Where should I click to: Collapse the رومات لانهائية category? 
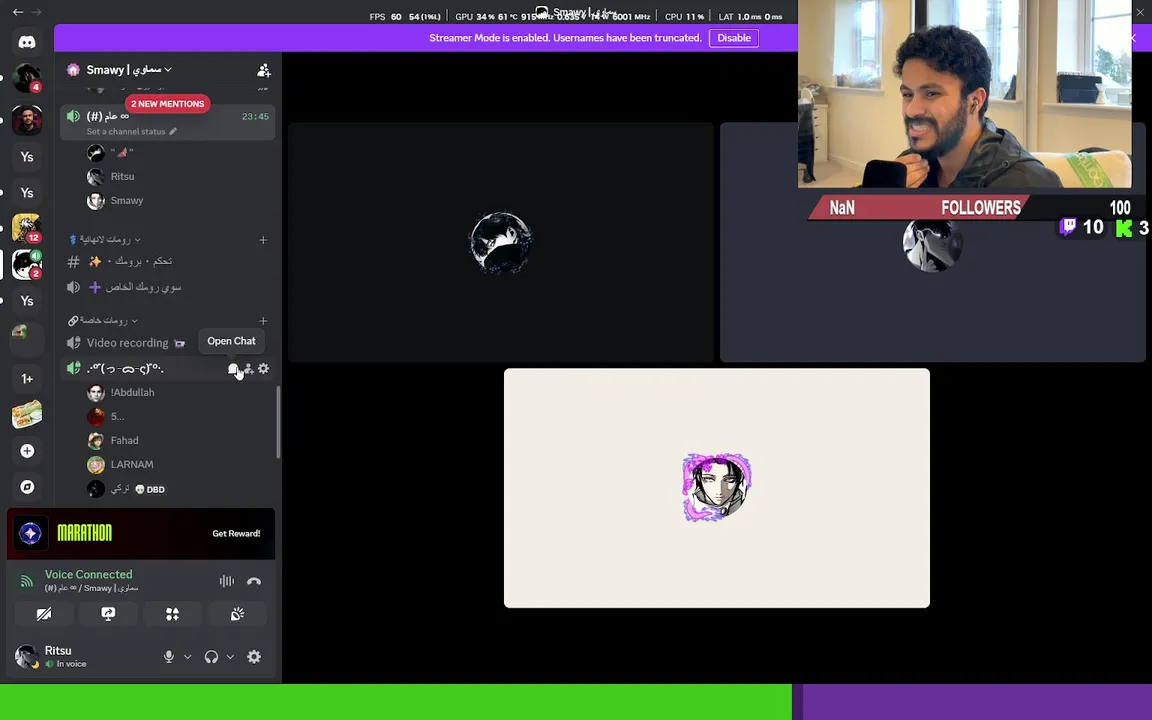coord(104,240)
